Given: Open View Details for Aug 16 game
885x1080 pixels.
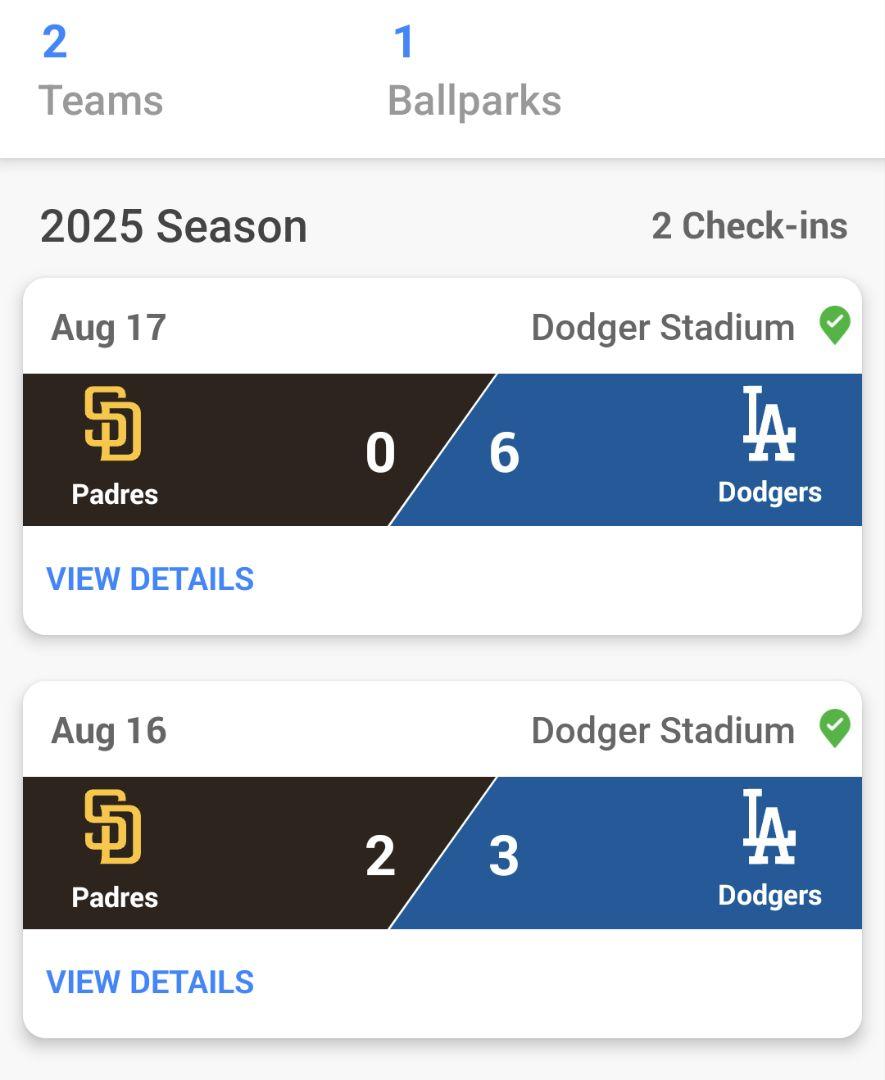Looking at the screenshot, I should [150, 982].
